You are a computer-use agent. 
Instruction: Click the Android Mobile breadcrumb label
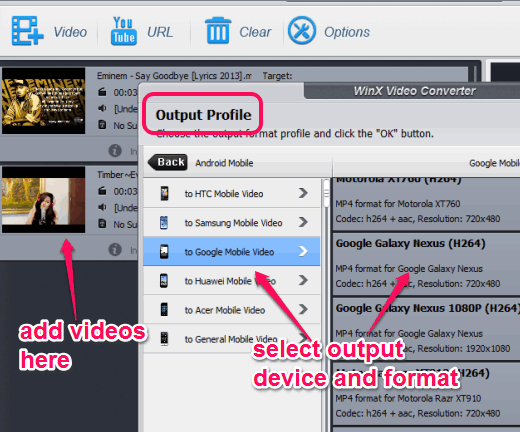pos(224,163)
